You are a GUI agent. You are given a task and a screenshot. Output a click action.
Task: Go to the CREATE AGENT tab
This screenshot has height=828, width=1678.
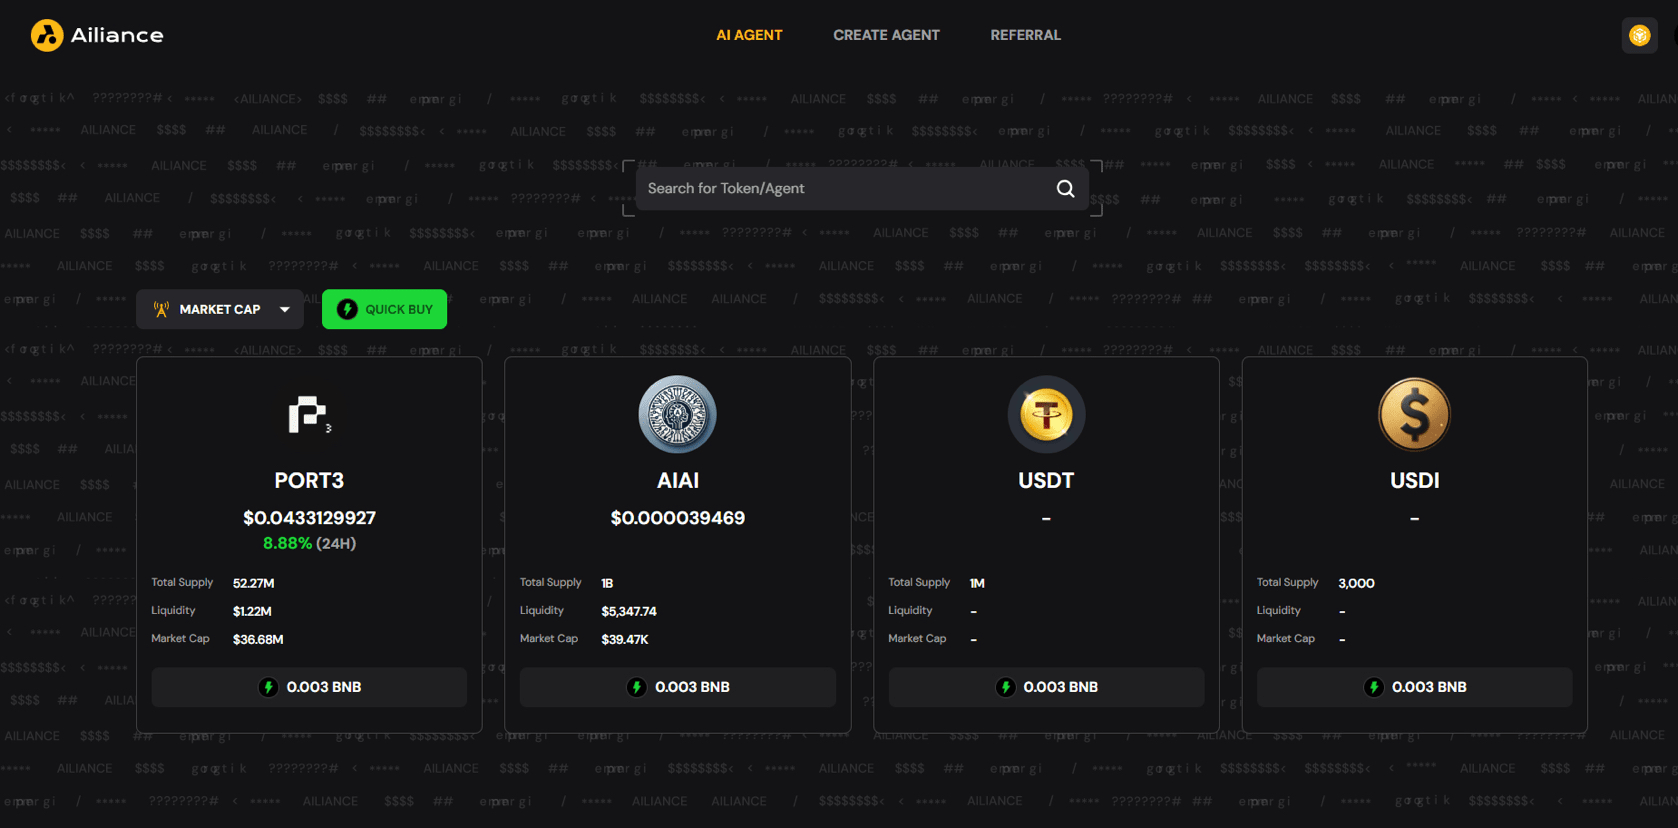(886, 35)
